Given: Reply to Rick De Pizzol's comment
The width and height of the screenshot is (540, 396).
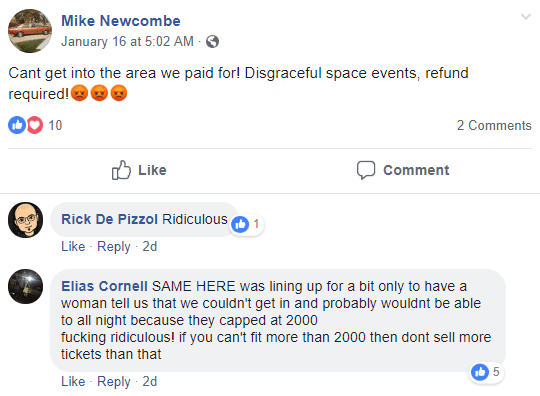Looking at the screenshot, I should pos(114,247).
